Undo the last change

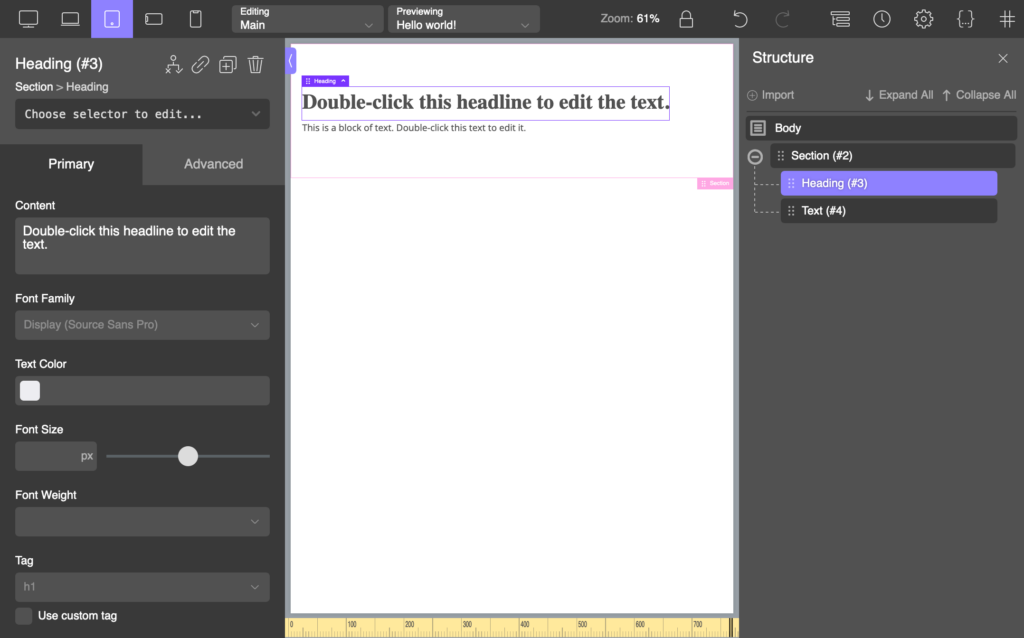click(739, 19)
